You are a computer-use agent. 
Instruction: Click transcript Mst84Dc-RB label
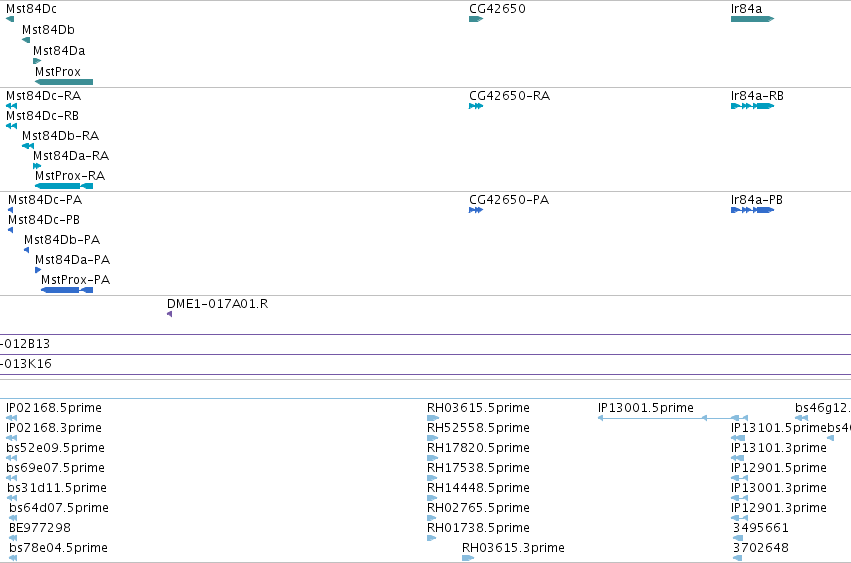pos(42,116)
